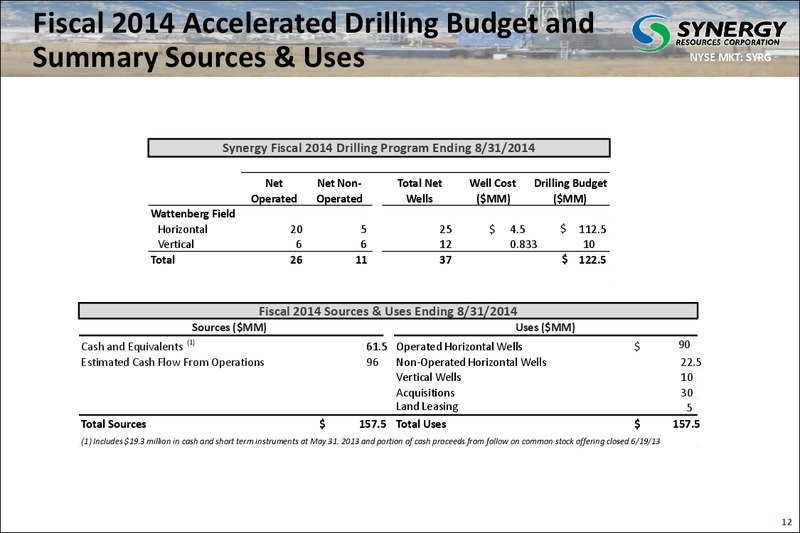Click the 'Total Sources' label
The height and width of the screenshot is (533, 800).
click(113, 424)
